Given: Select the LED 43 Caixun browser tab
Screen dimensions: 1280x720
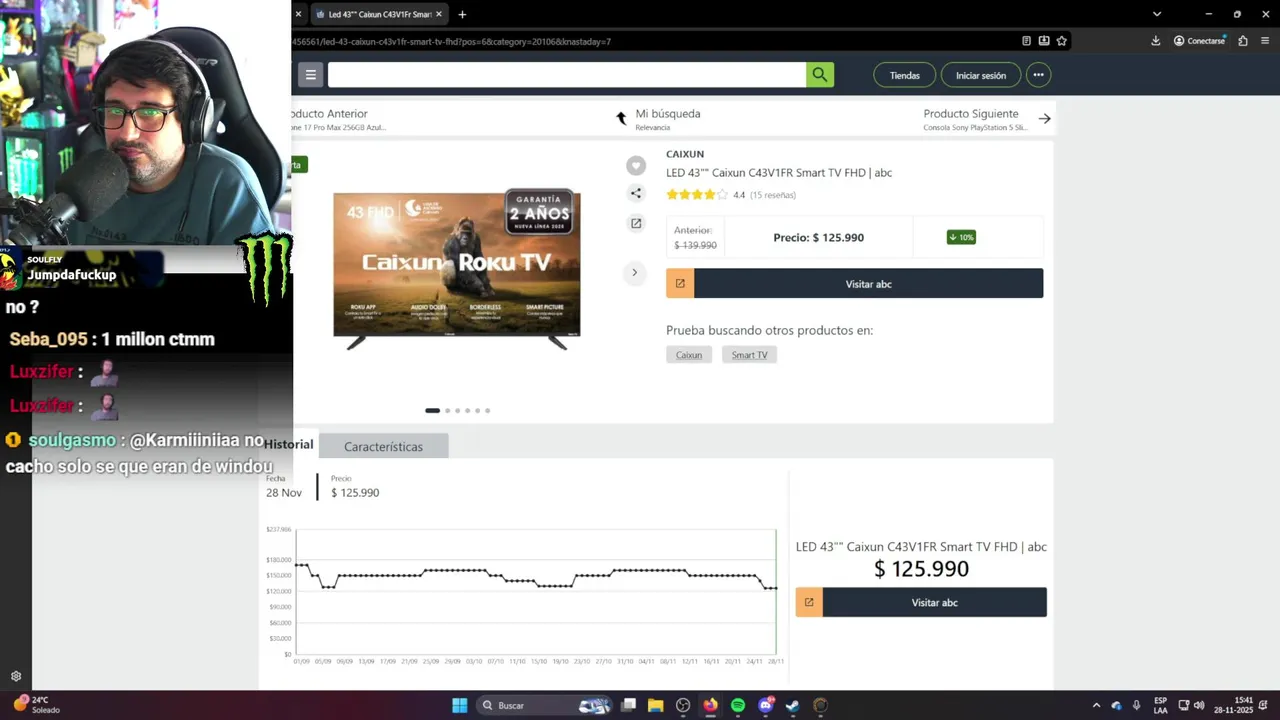Looking at the screenshot, I should coord(378,14).
